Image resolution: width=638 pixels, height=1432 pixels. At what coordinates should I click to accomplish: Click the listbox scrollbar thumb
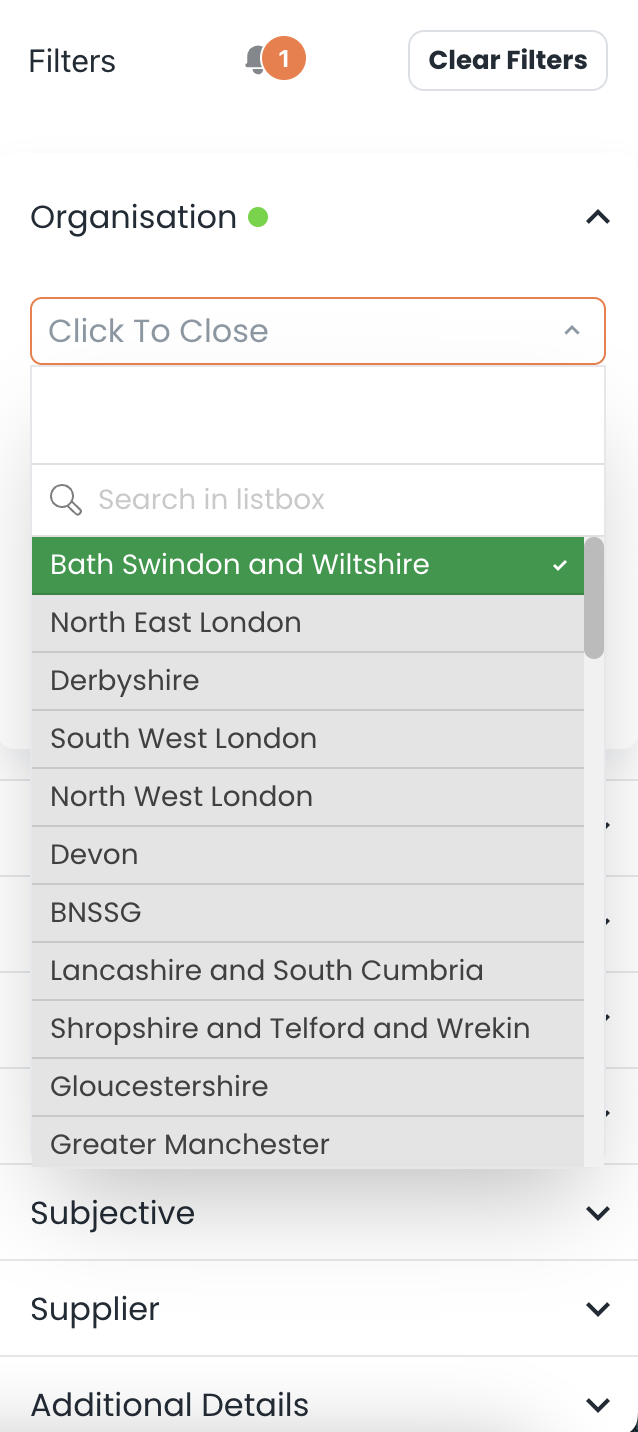[594, 598]
